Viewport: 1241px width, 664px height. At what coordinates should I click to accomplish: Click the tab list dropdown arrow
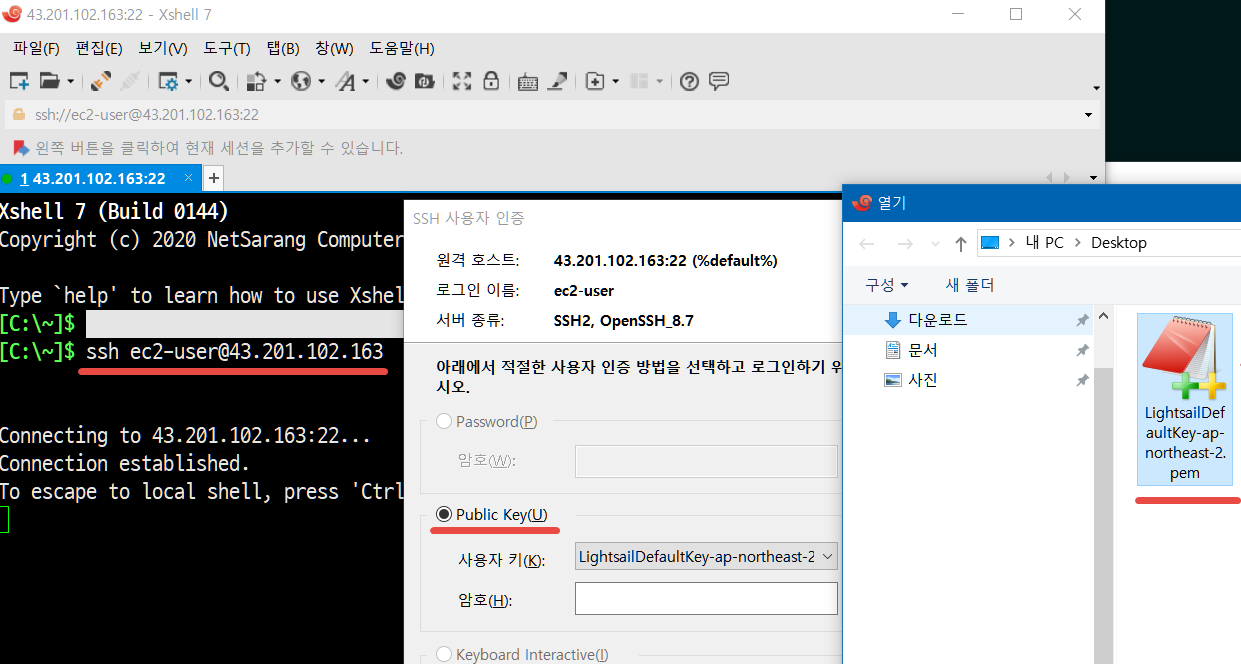pos(1093,178)
